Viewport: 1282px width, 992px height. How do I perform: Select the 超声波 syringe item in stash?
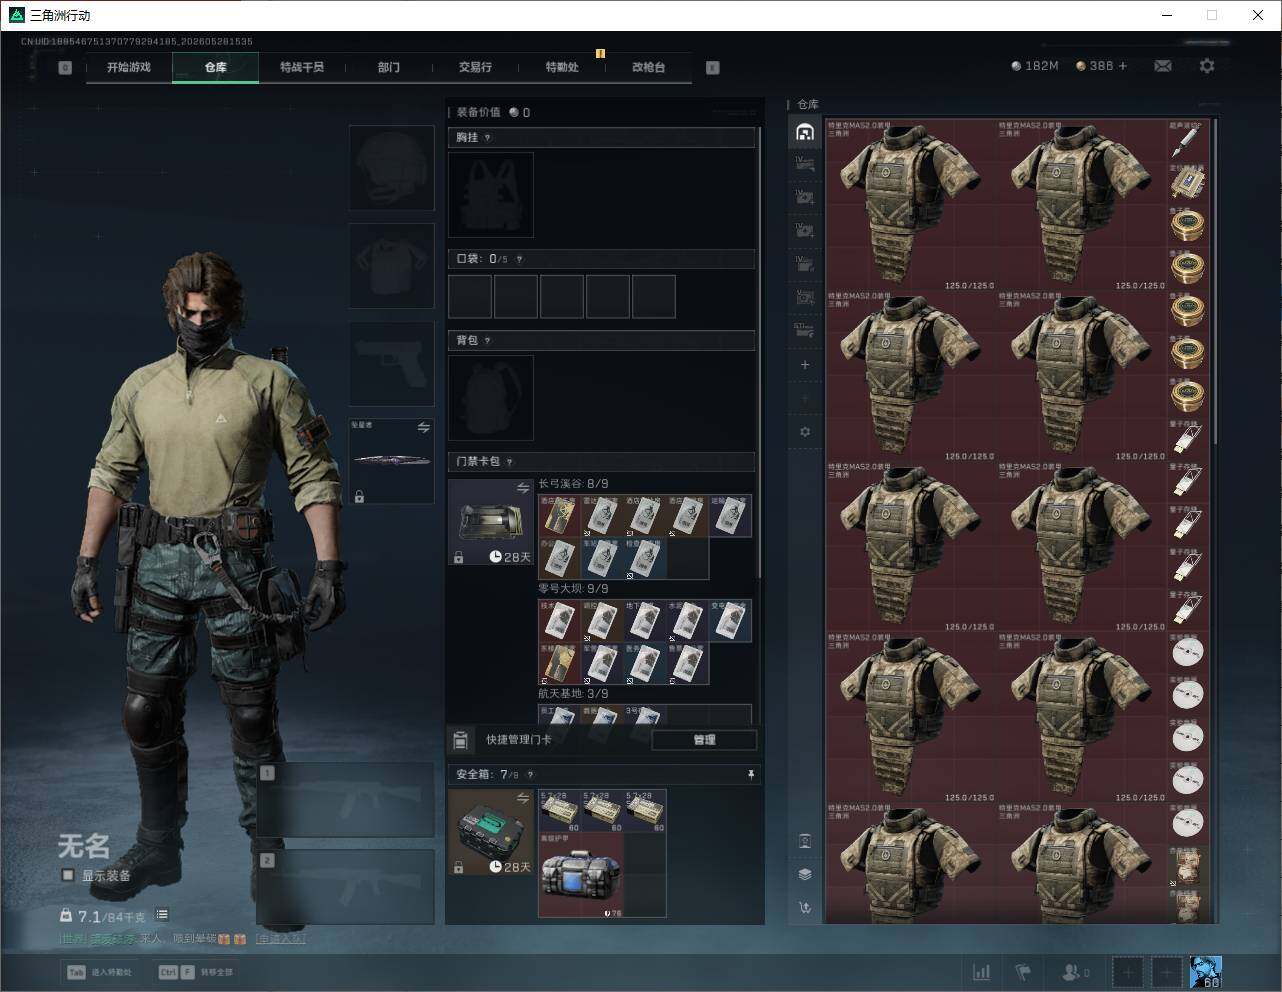[1187, 141]
